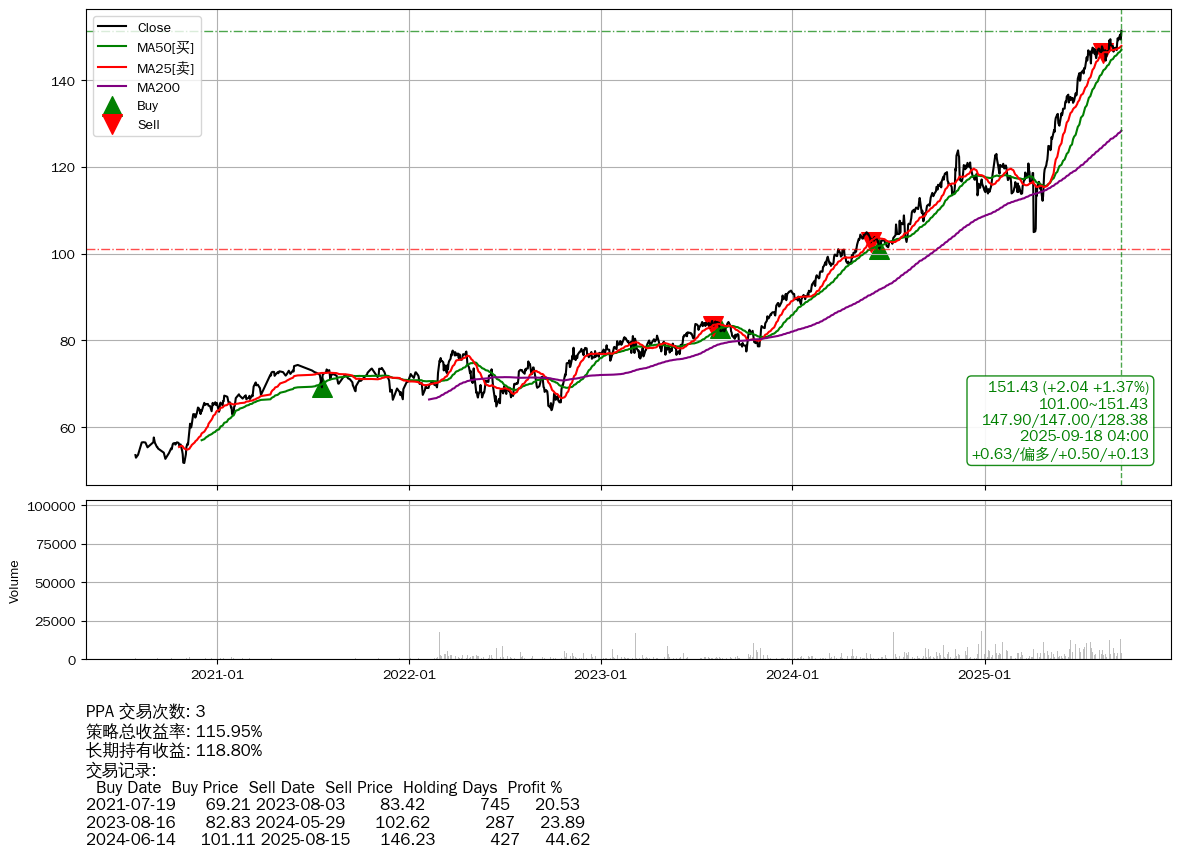Click the Volume axis label

click(14, 581)
